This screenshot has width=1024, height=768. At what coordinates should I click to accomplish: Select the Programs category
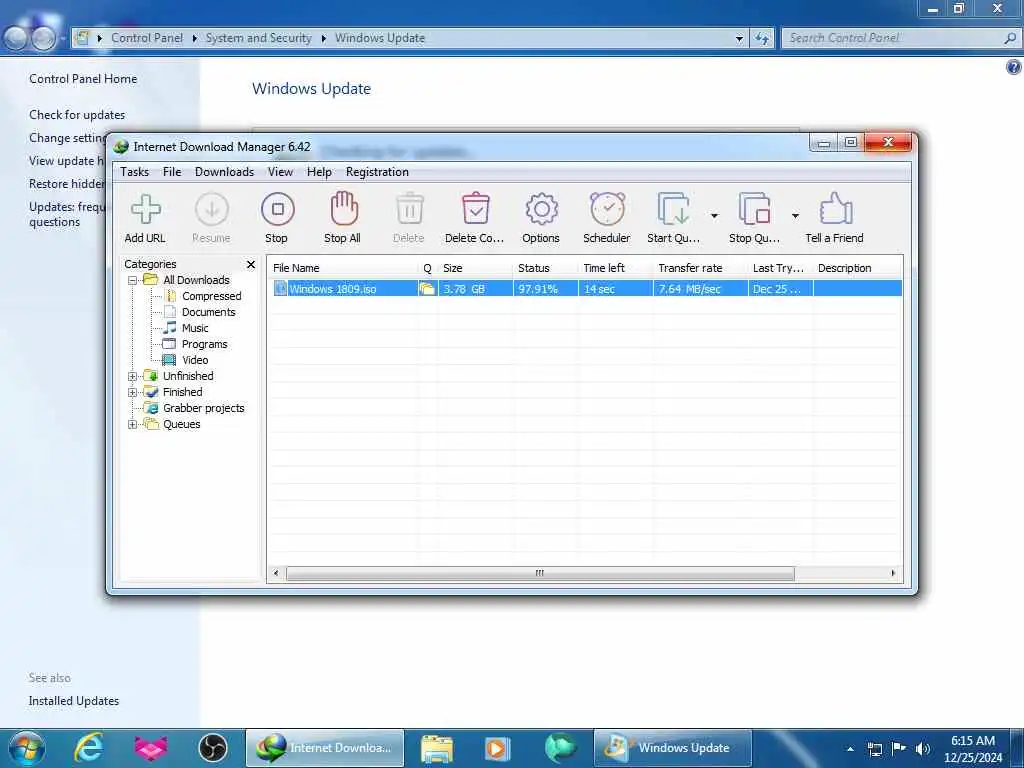(204, 344)
